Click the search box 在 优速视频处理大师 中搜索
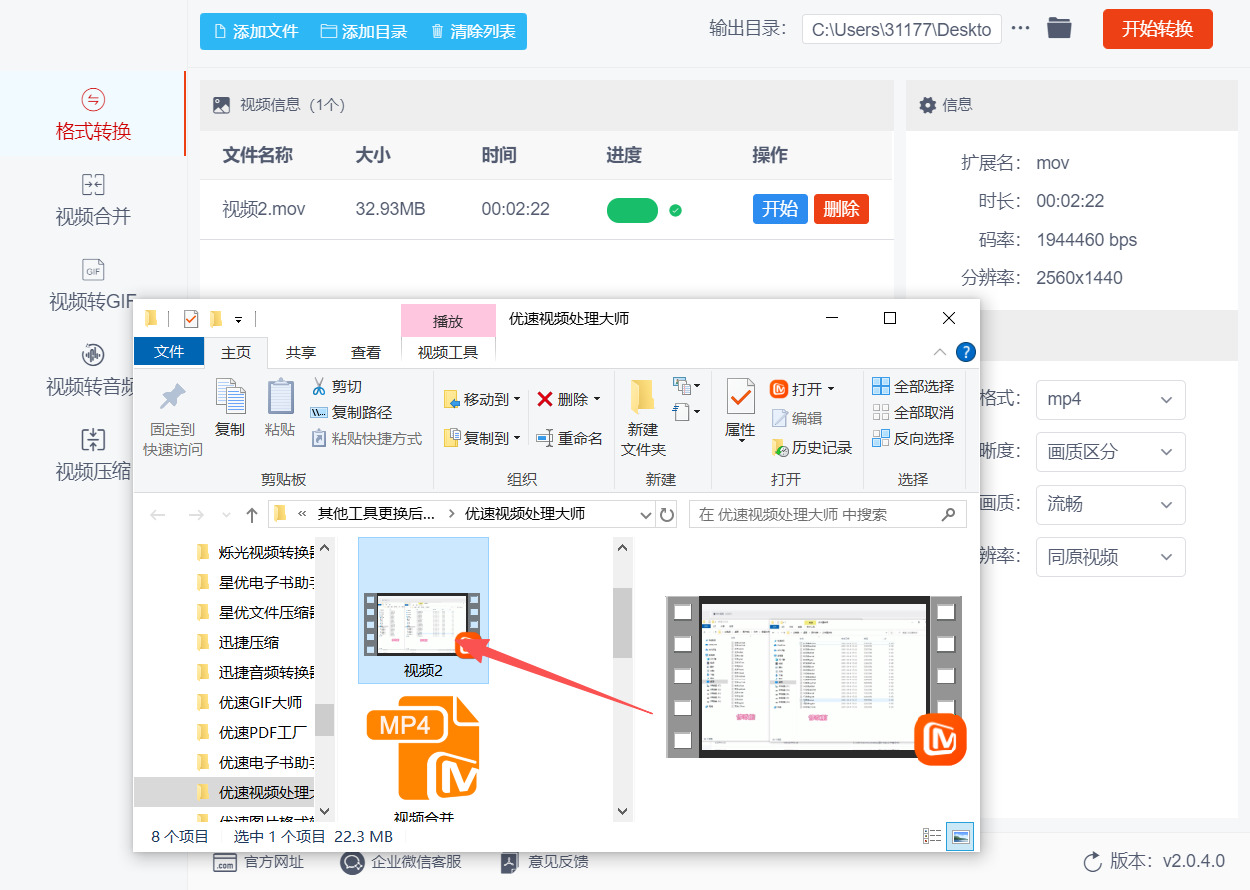Viewport: 1250px width, 890px height. tap(828, 515)
